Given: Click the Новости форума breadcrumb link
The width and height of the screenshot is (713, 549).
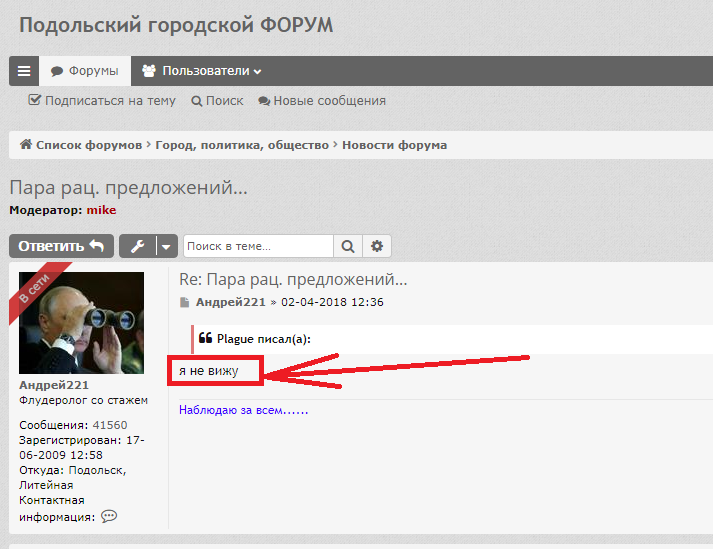Looking at the screenshot, I should 394,145.
